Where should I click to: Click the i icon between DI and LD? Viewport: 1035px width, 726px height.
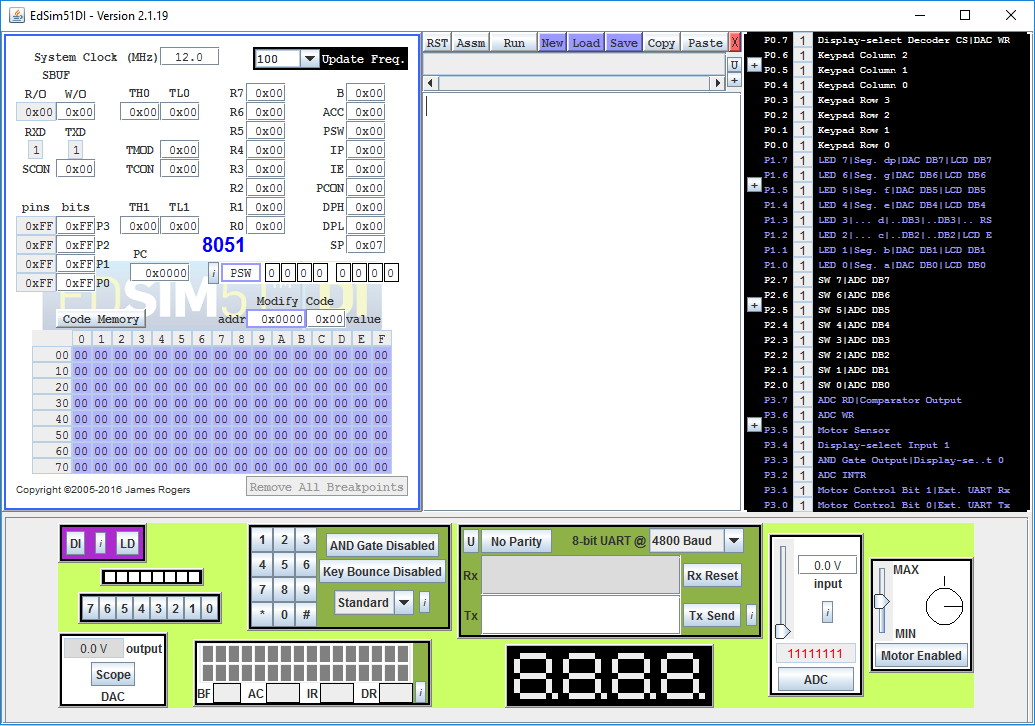coord(101,544)
